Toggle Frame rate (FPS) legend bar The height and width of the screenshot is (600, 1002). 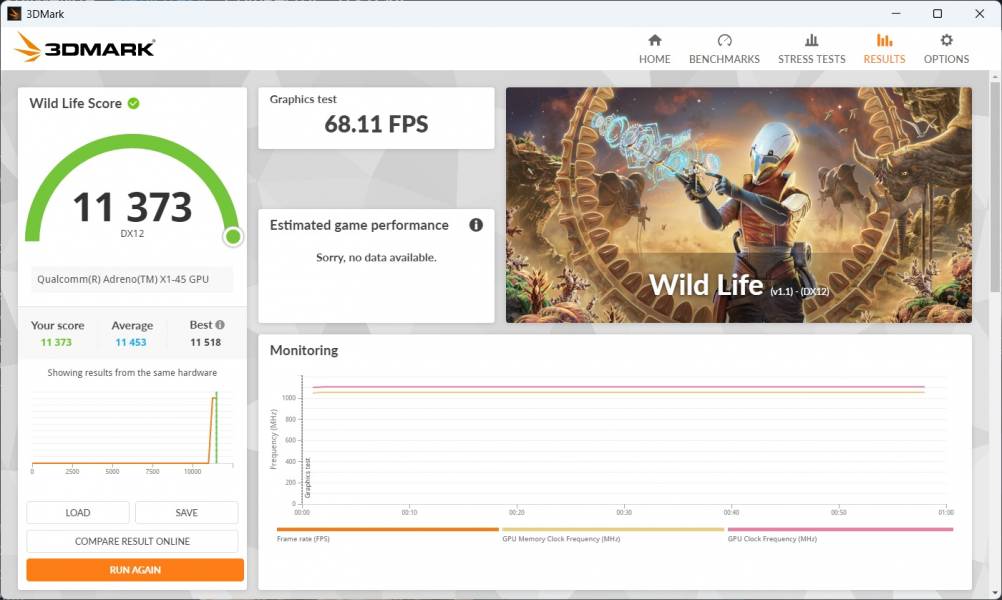pos(387,529)
